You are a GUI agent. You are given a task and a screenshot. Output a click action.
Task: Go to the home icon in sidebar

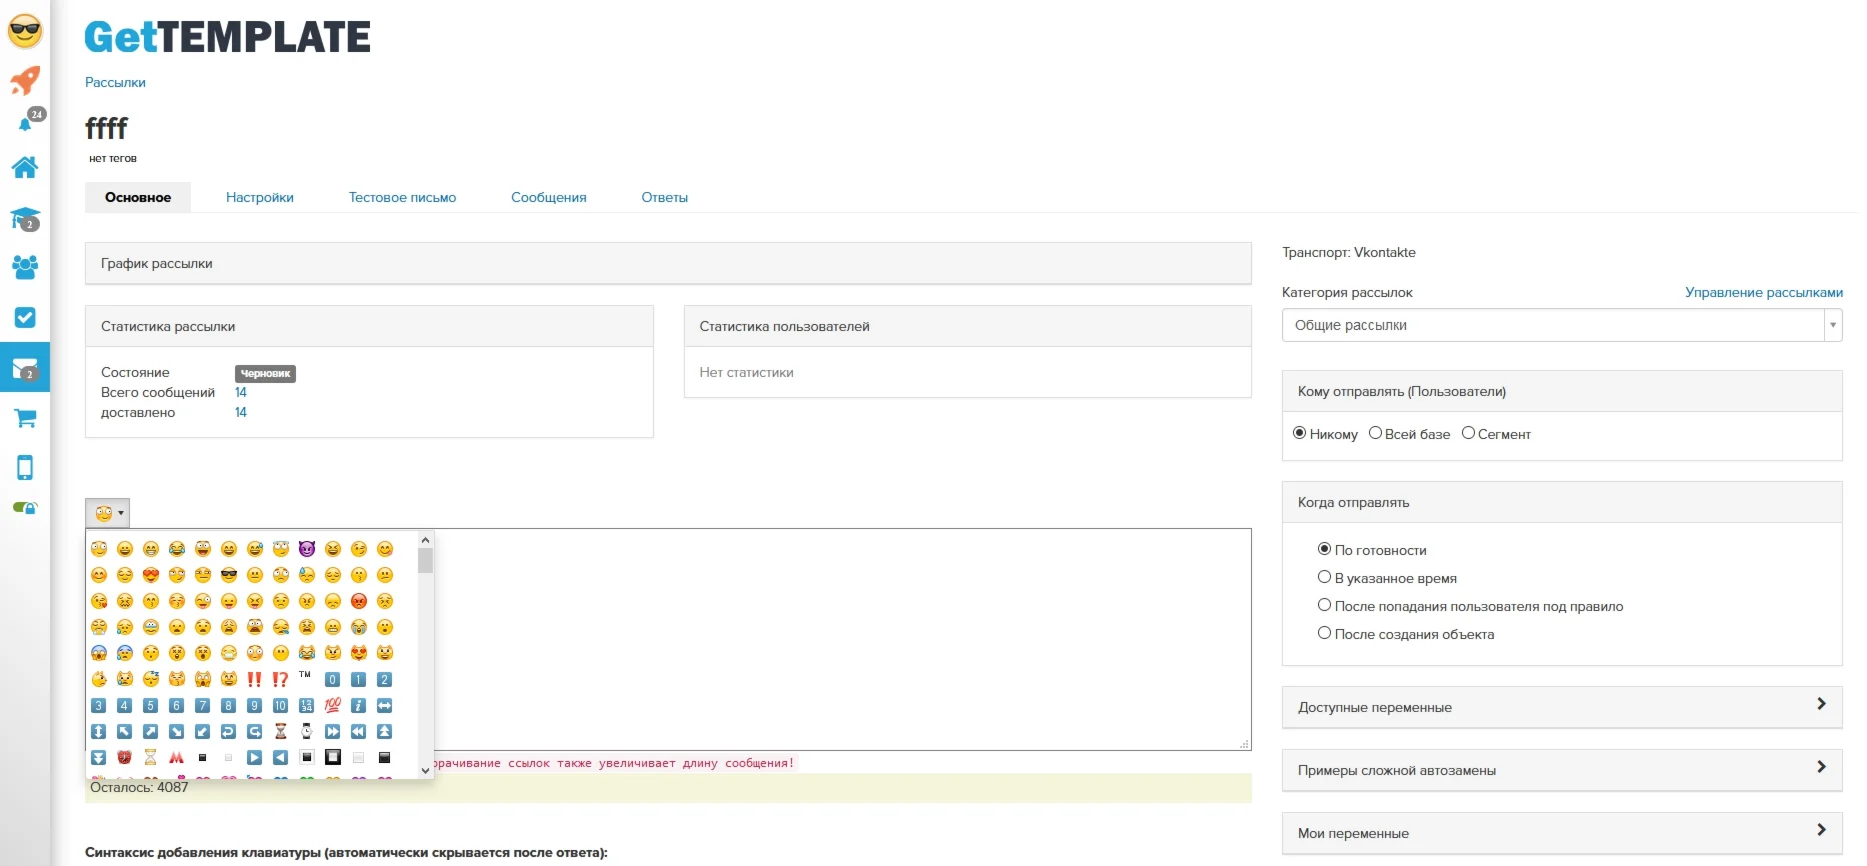(25, 167)
